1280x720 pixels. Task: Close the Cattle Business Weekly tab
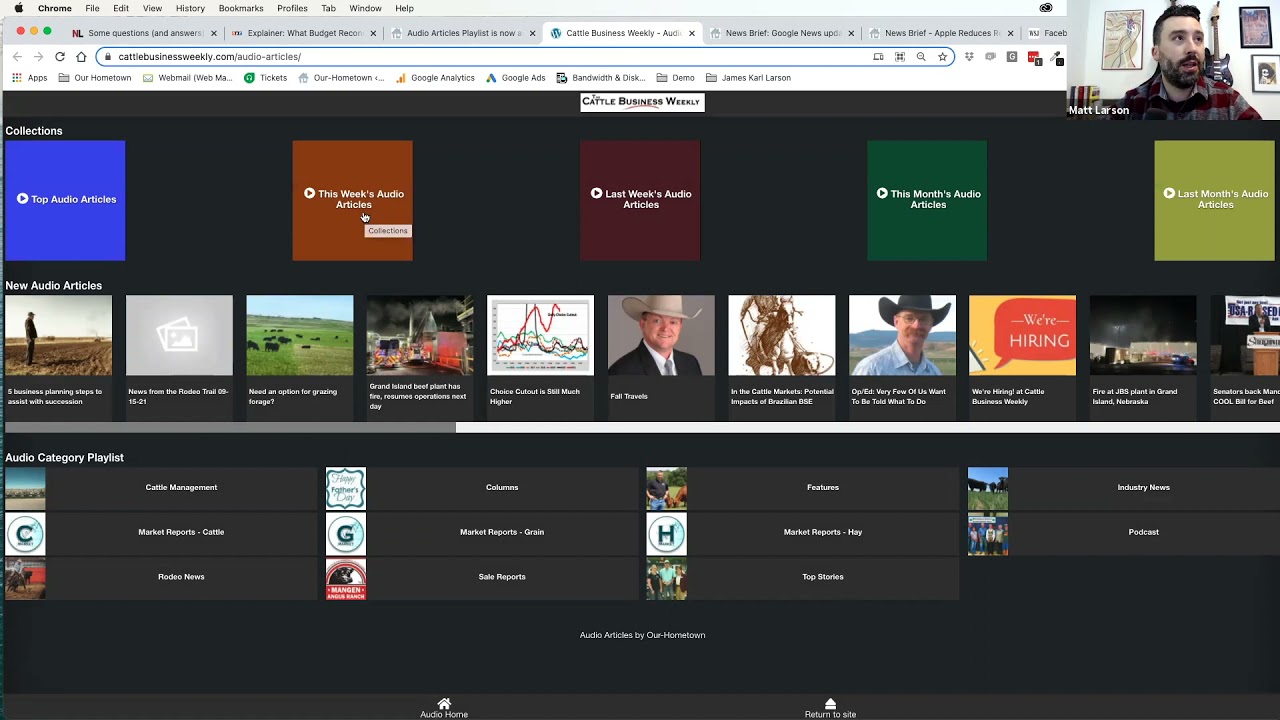click(691, 33)
